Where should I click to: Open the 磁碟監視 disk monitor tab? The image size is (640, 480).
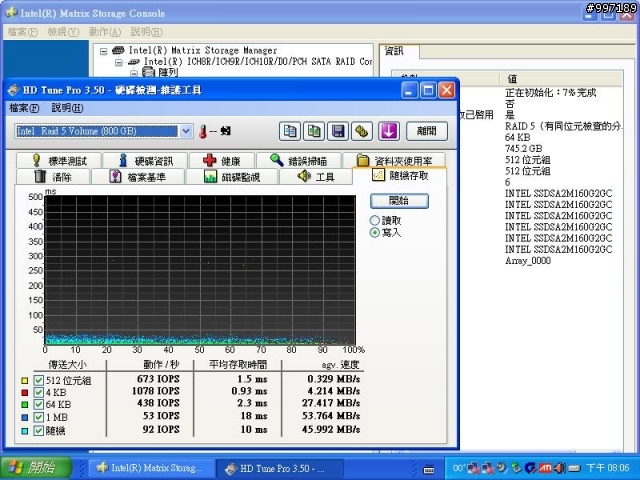tap(231, 177)
